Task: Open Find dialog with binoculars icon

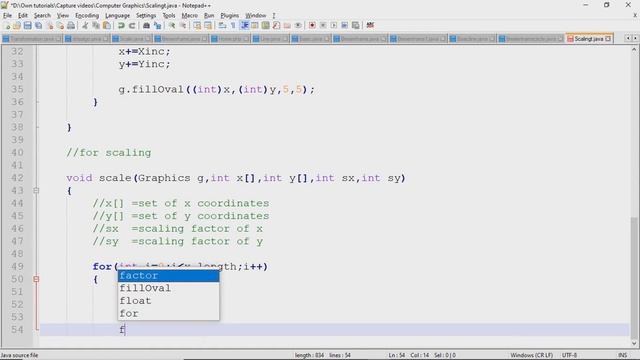Action: click(x=146, y=25)
